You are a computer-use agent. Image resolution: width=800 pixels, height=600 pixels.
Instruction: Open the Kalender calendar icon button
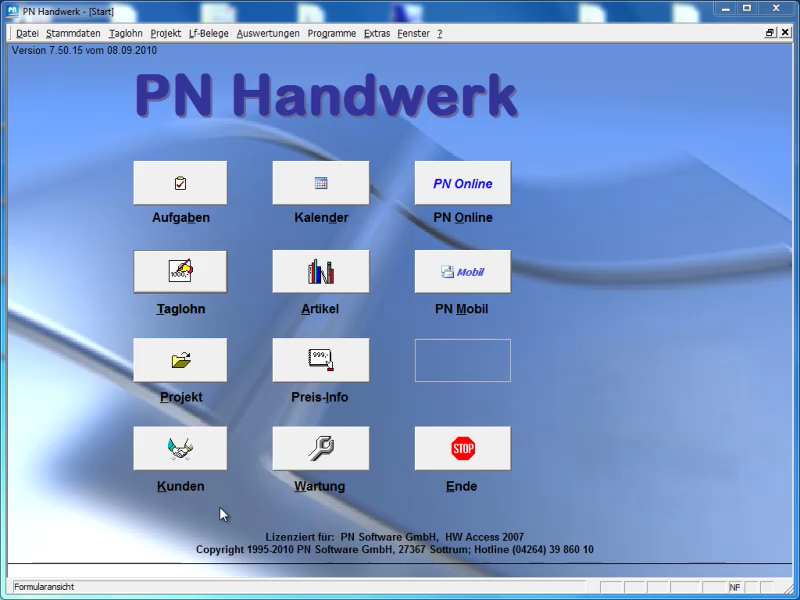320,183
